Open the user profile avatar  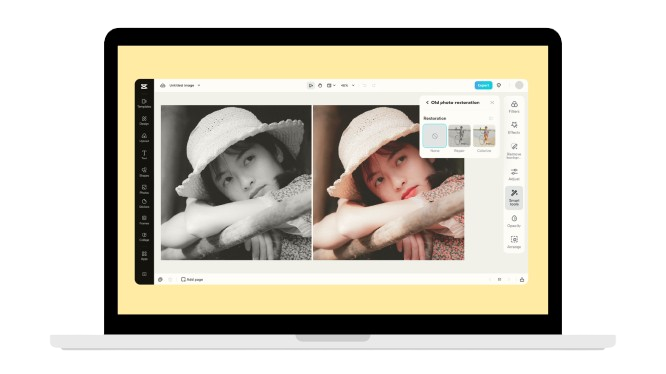tap(519, 85)
